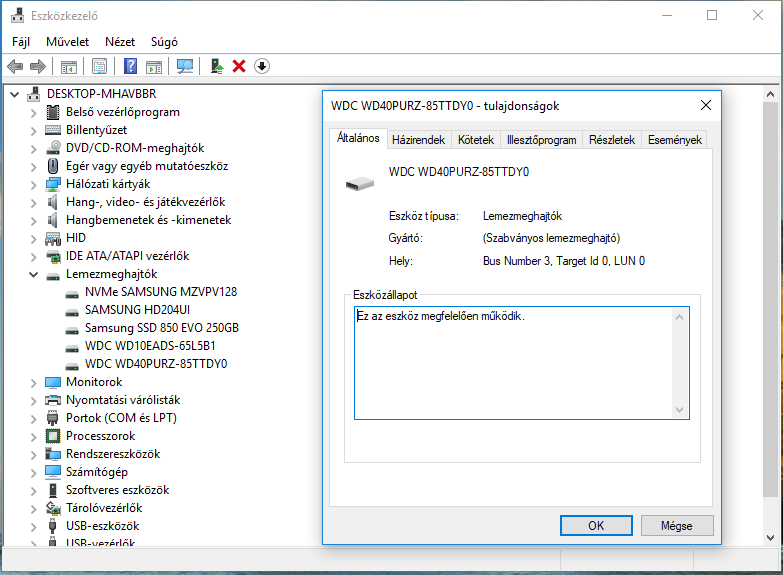
Task: Click the Update driver toolbar icon
Action: tap(217, 66)
